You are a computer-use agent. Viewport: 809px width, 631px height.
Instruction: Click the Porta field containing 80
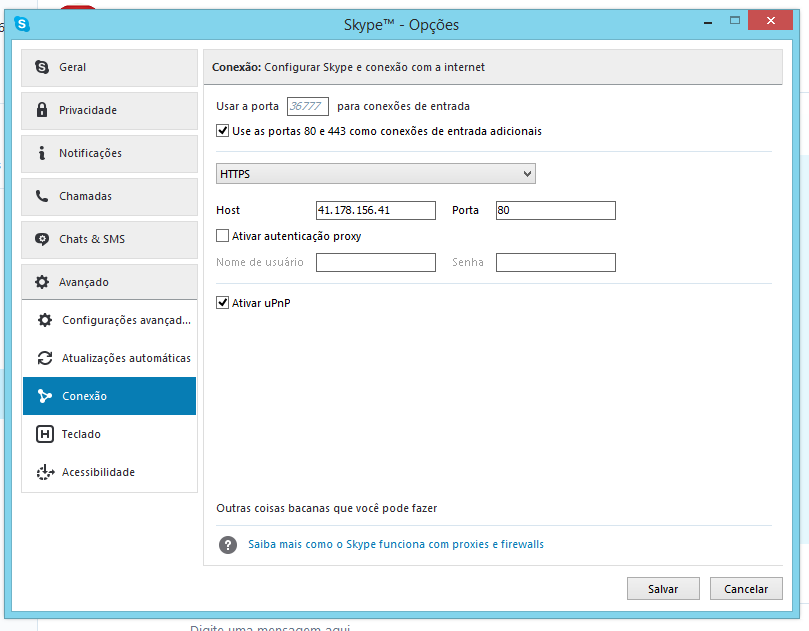point(556,211)
